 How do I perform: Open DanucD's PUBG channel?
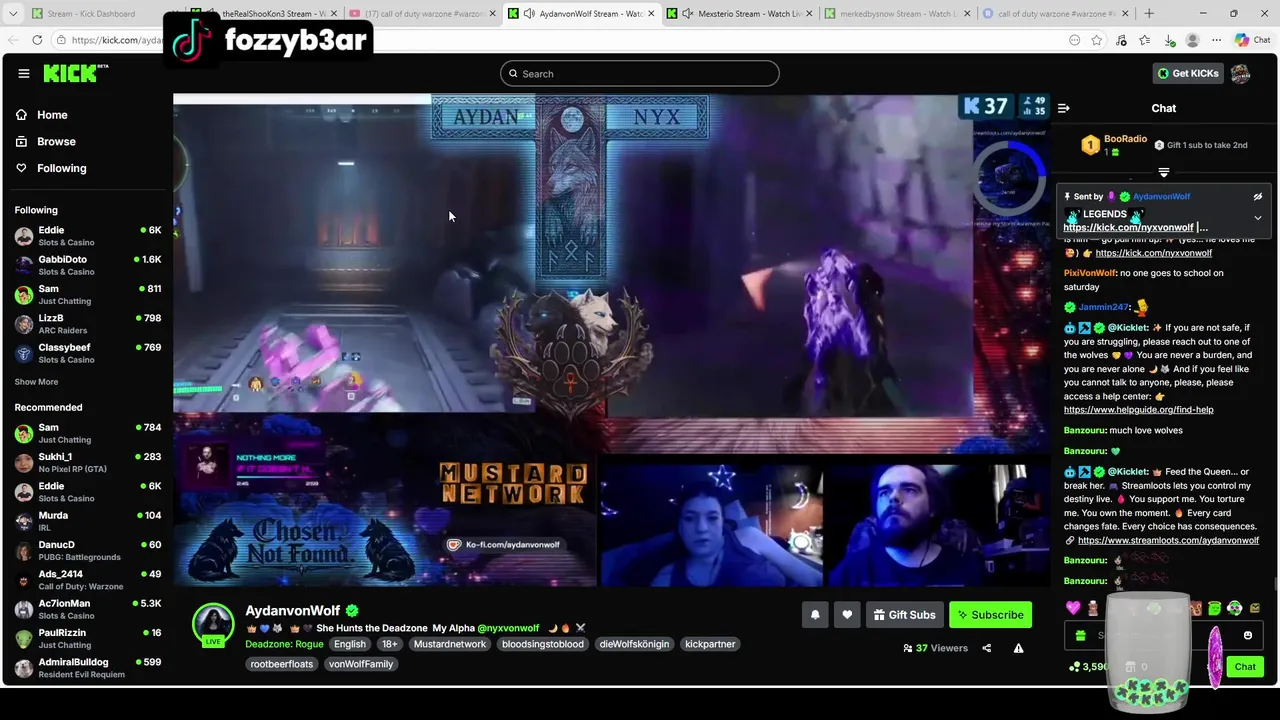[88, 550]
